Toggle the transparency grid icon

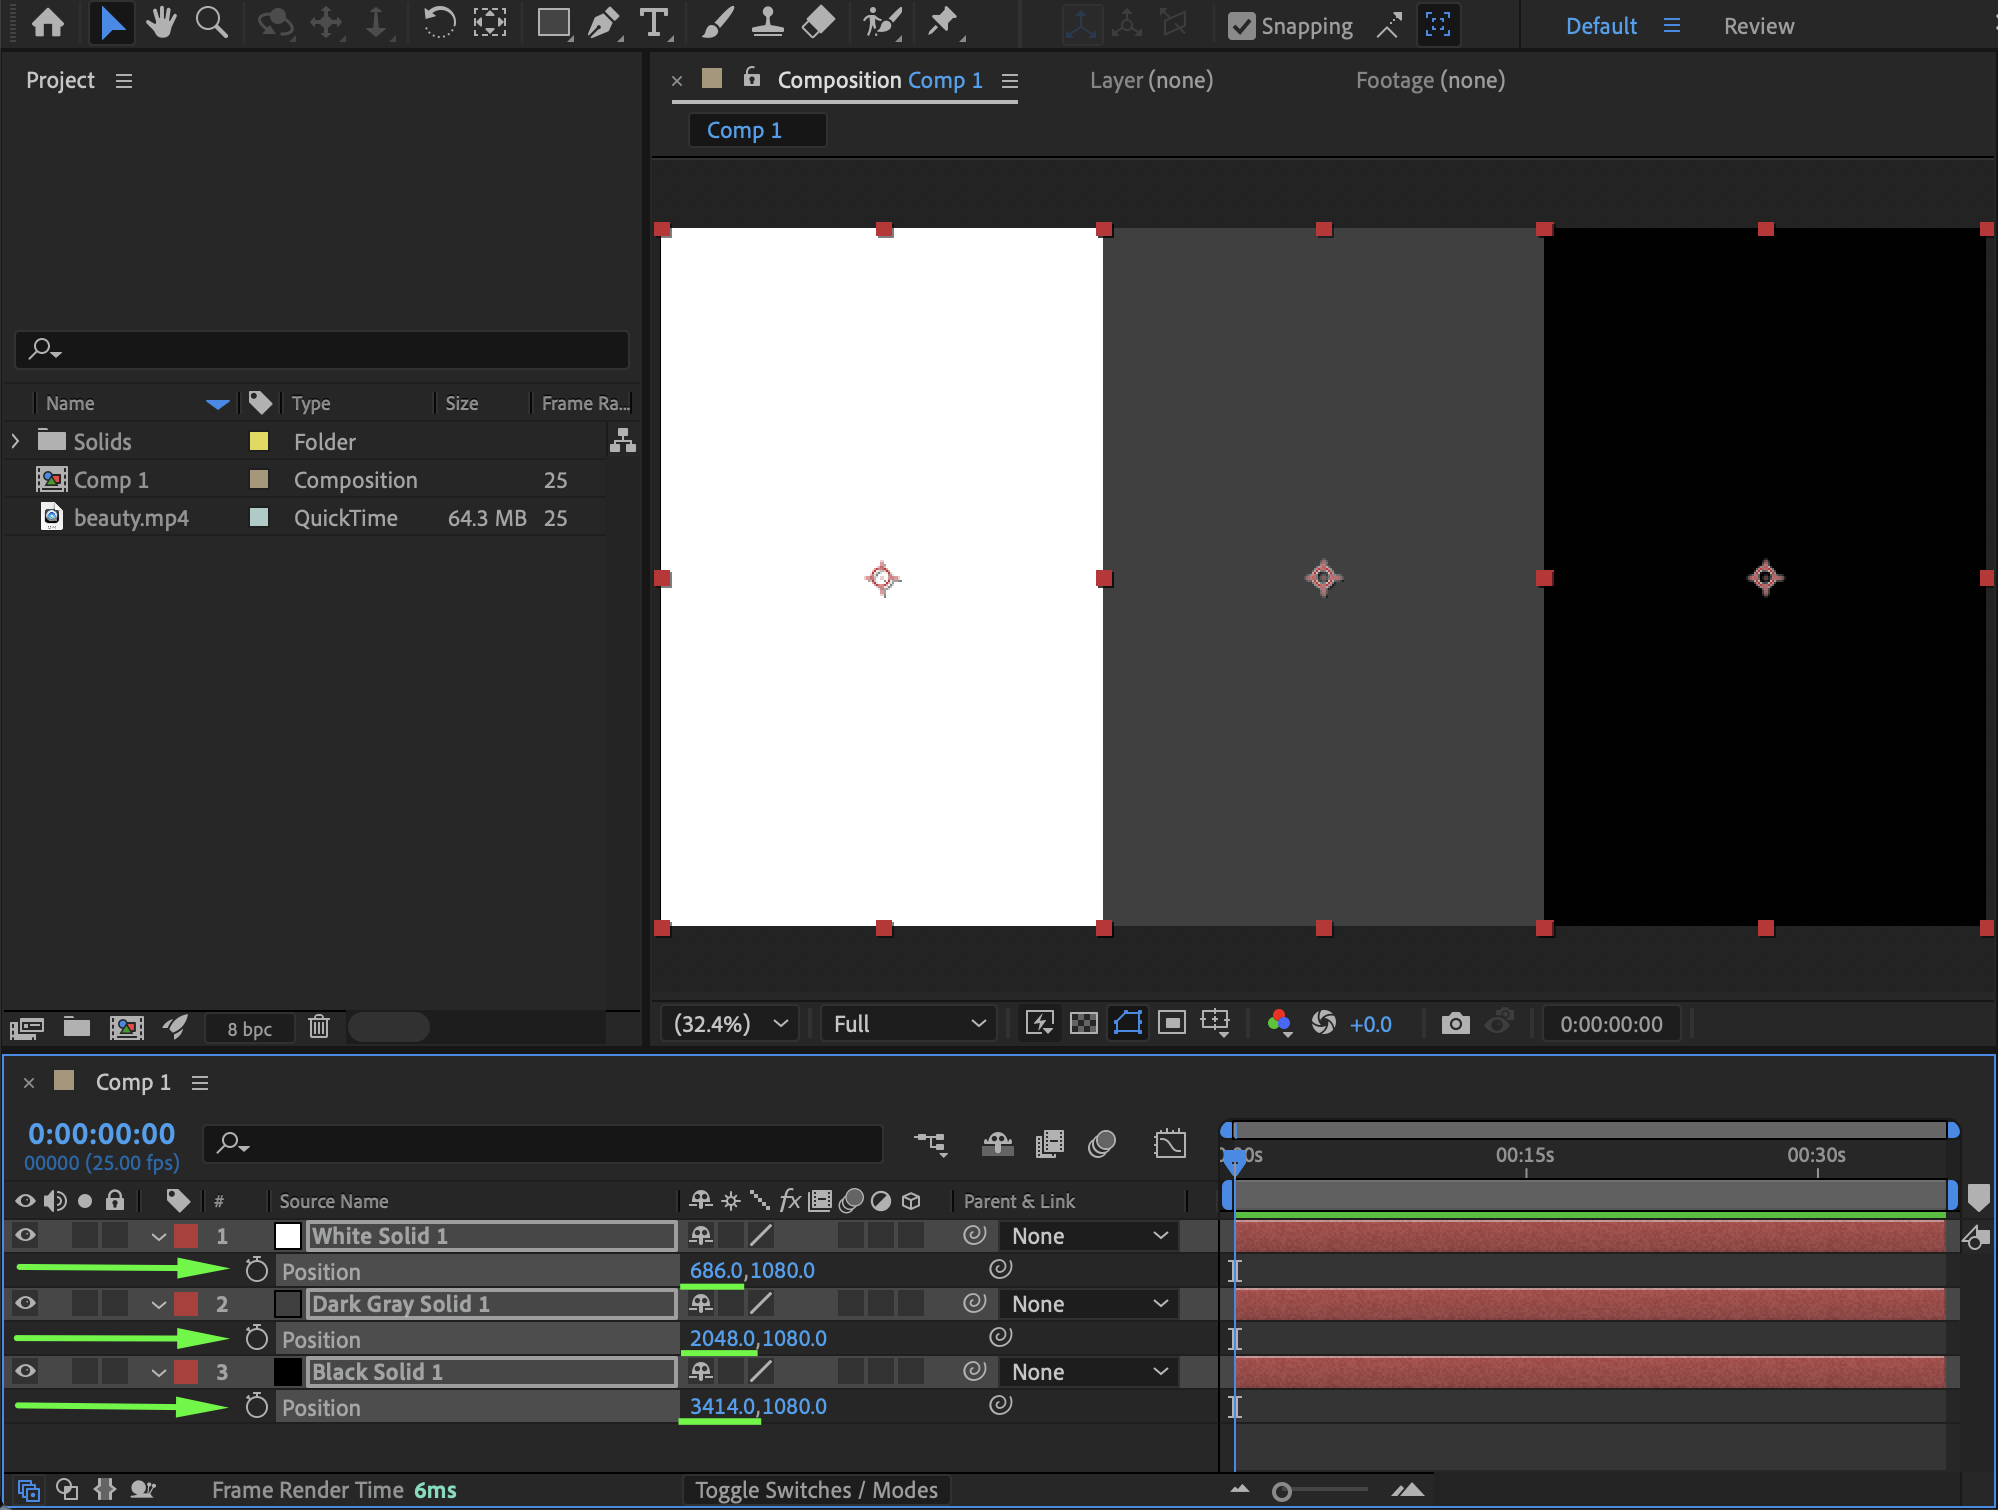1083,1023
